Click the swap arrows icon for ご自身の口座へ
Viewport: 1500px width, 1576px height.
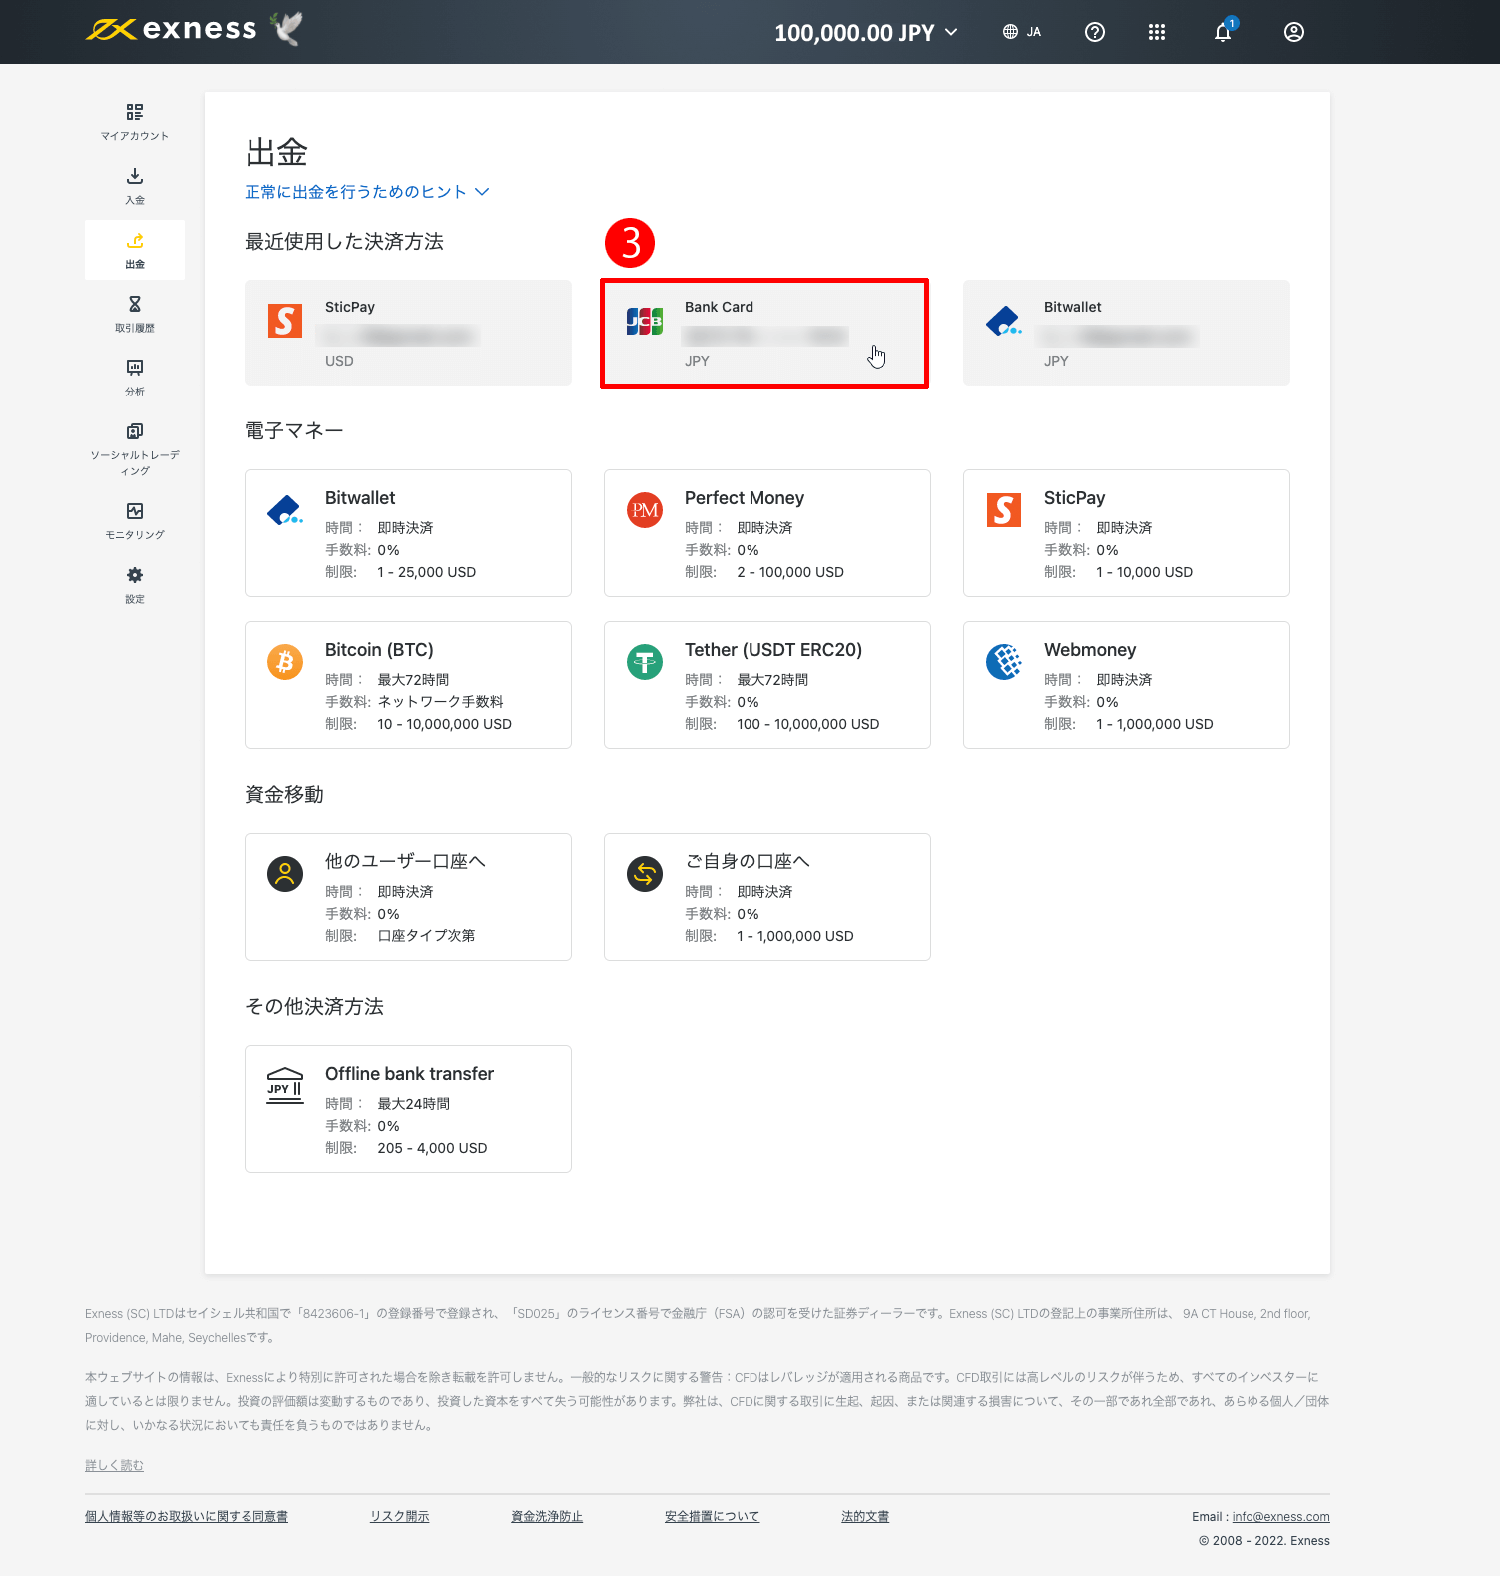pos(645,874)
